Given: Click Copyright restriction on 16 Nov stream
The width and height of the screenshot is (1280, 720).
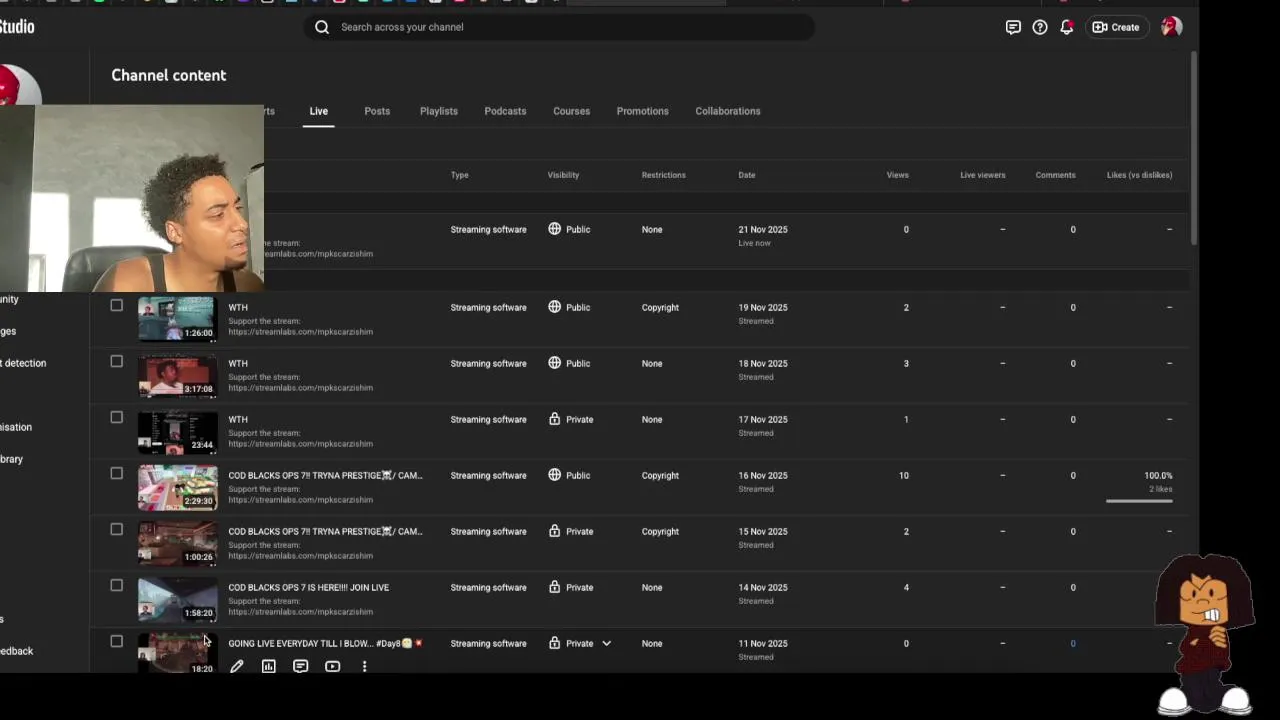Looking at the screenshot, I should click(660, 475).
